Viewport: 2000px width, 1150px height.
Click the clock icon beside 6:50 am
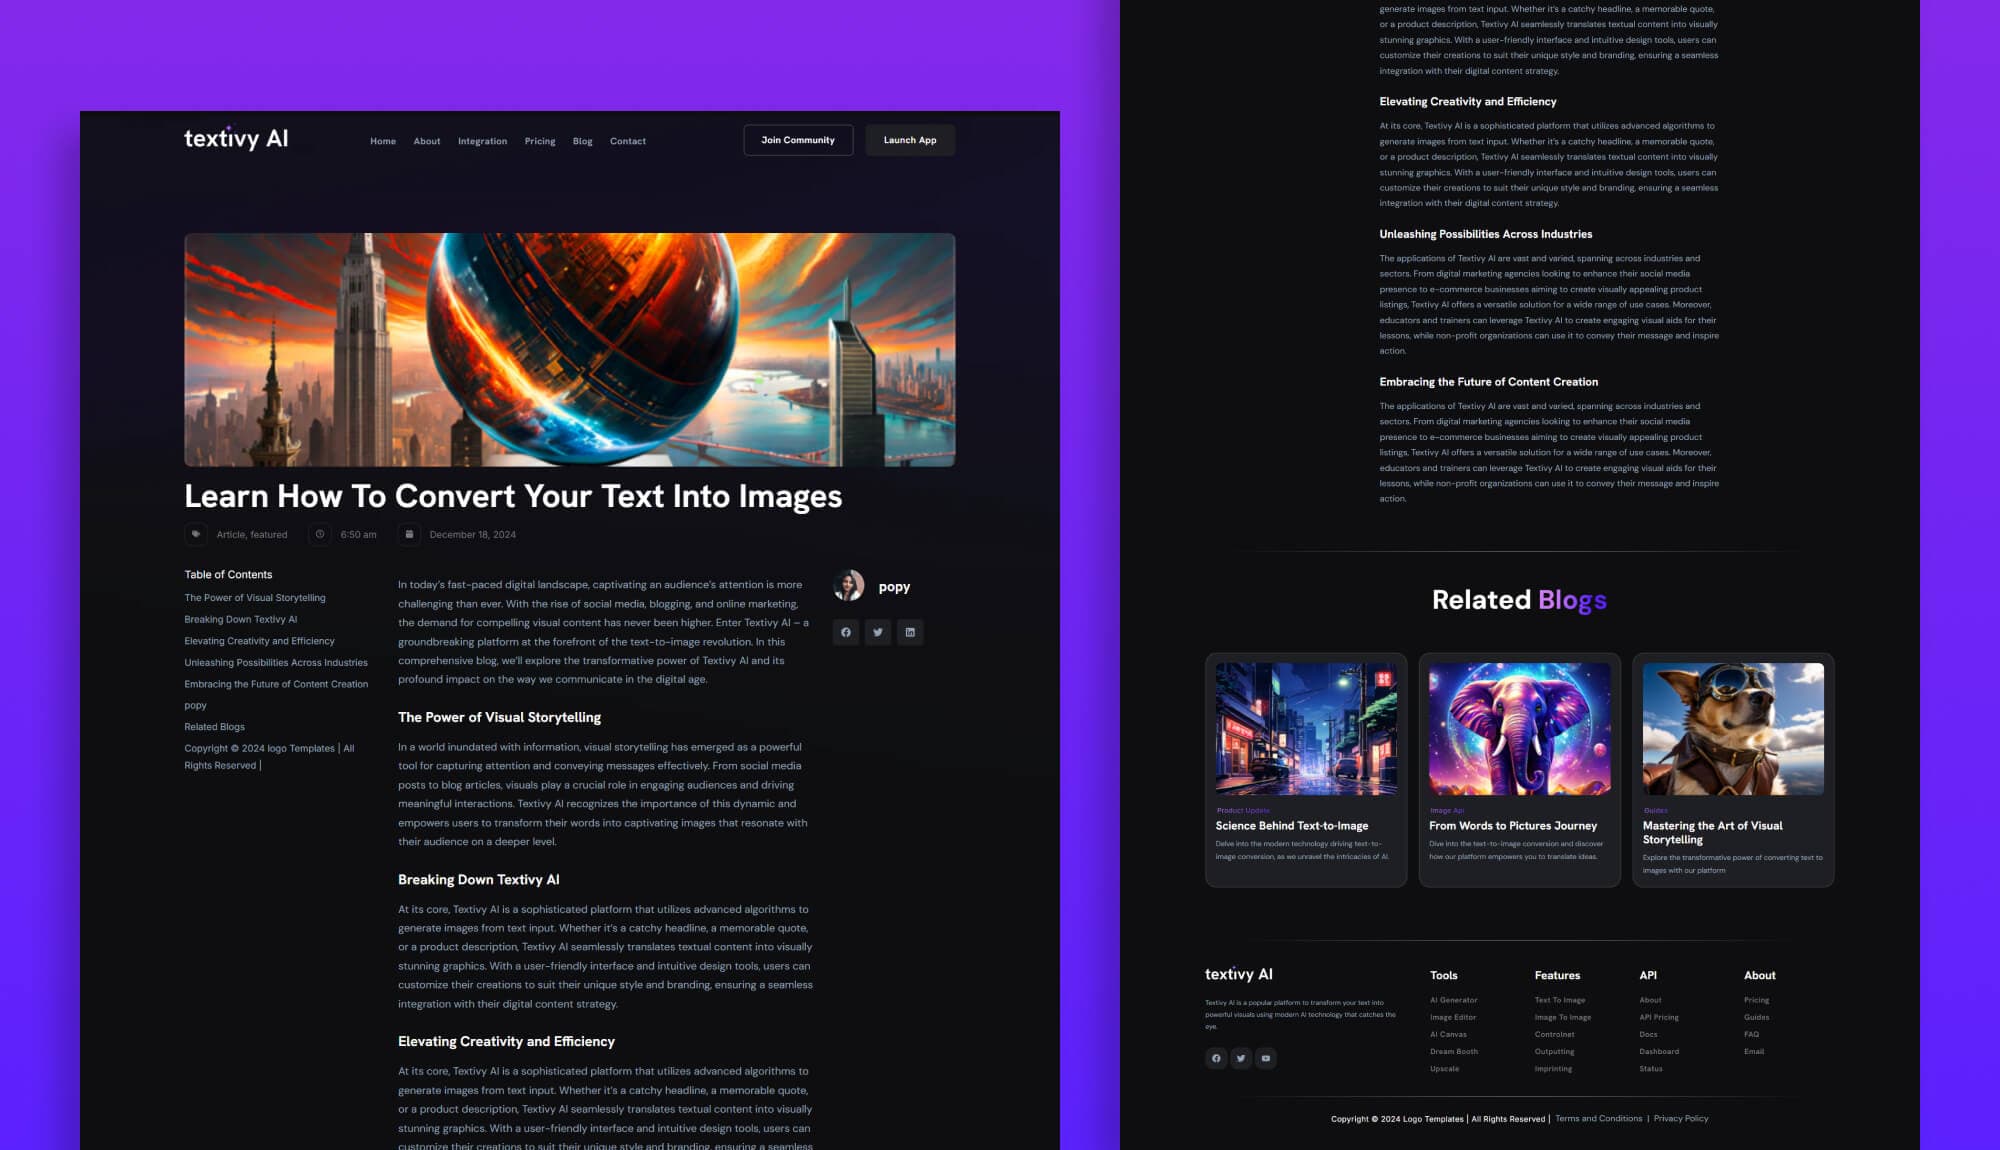319,534
